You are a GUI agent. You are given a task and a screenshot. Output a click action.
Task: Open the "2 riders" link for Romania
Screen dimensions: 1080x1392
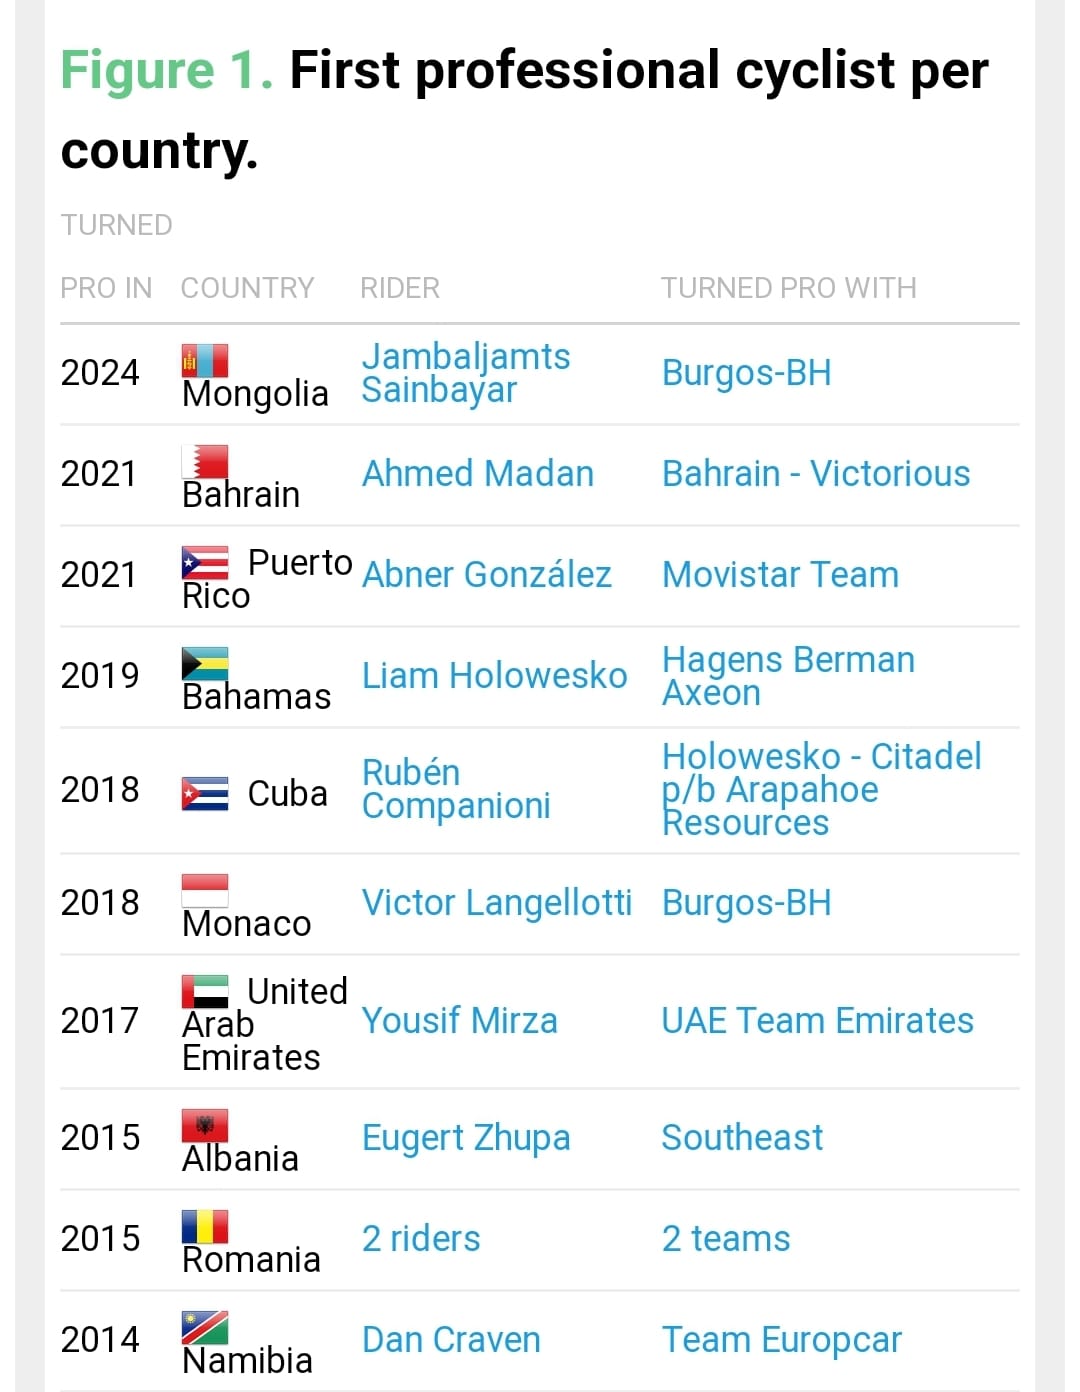421,1239
